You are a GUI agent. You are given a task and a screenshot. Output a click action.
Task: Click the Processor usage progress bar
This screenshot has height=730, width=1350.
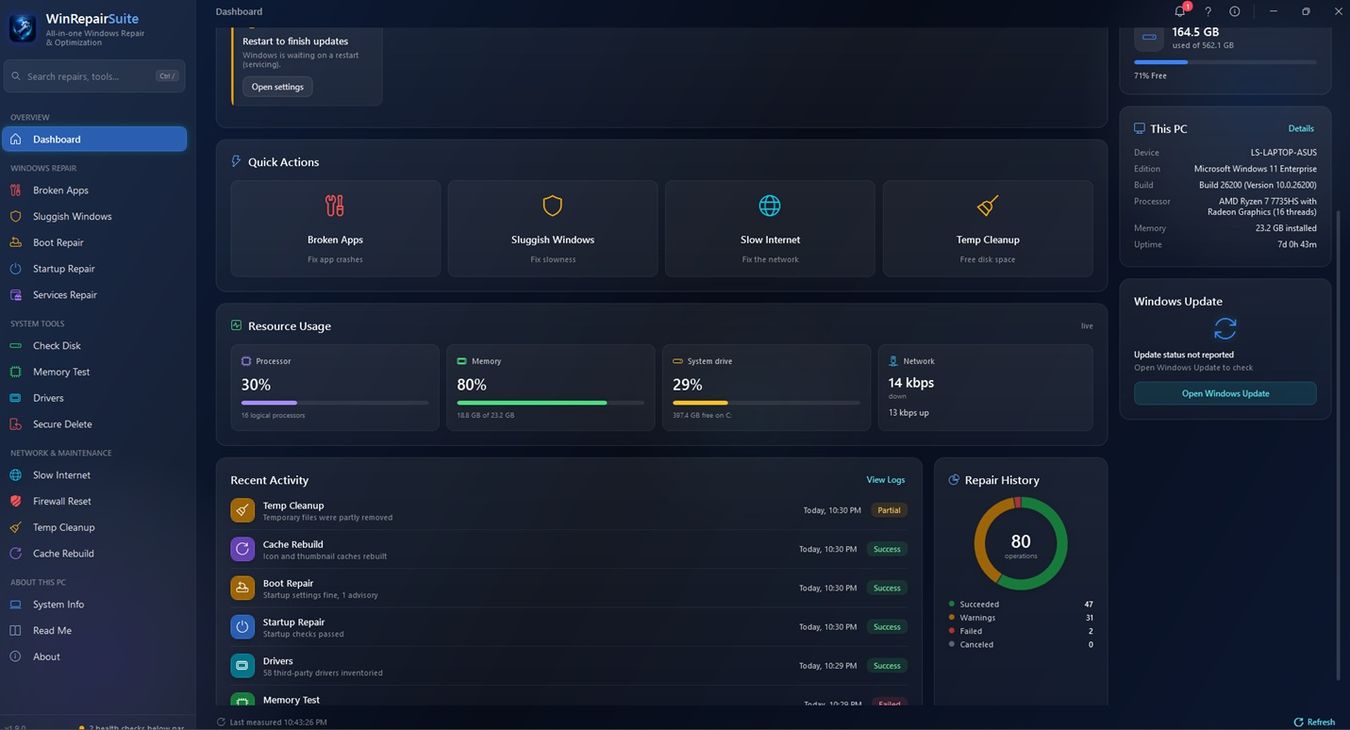[x=335, y=403]
